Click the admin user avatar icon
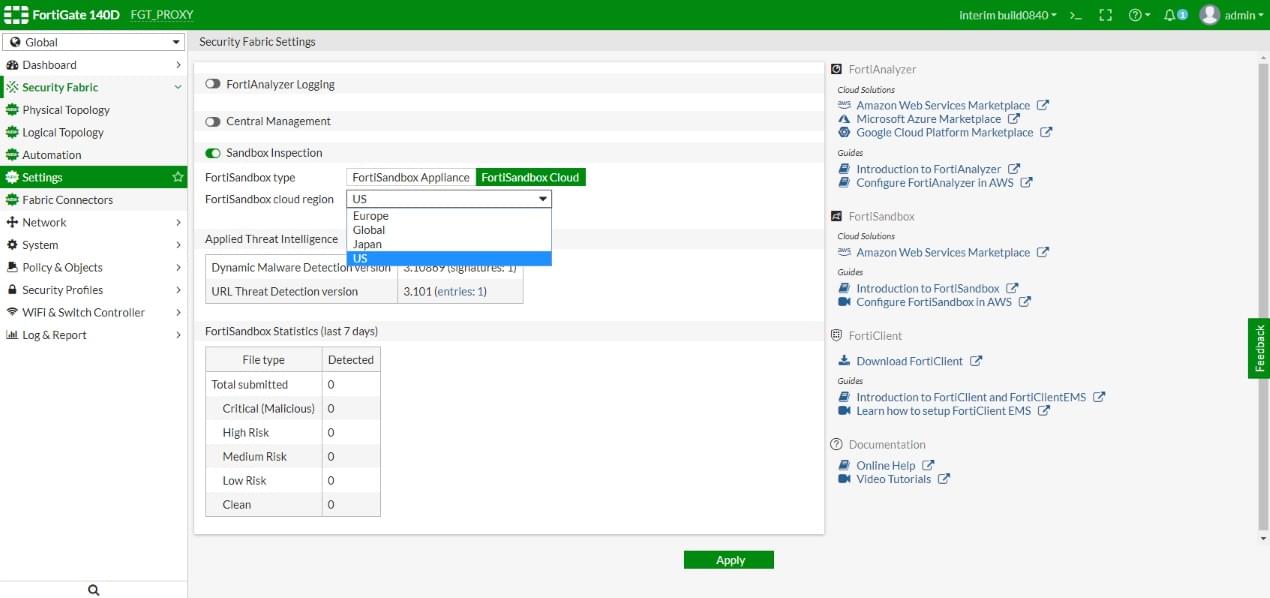This screenshot has height=598, width=1270. coord(1209,15)
